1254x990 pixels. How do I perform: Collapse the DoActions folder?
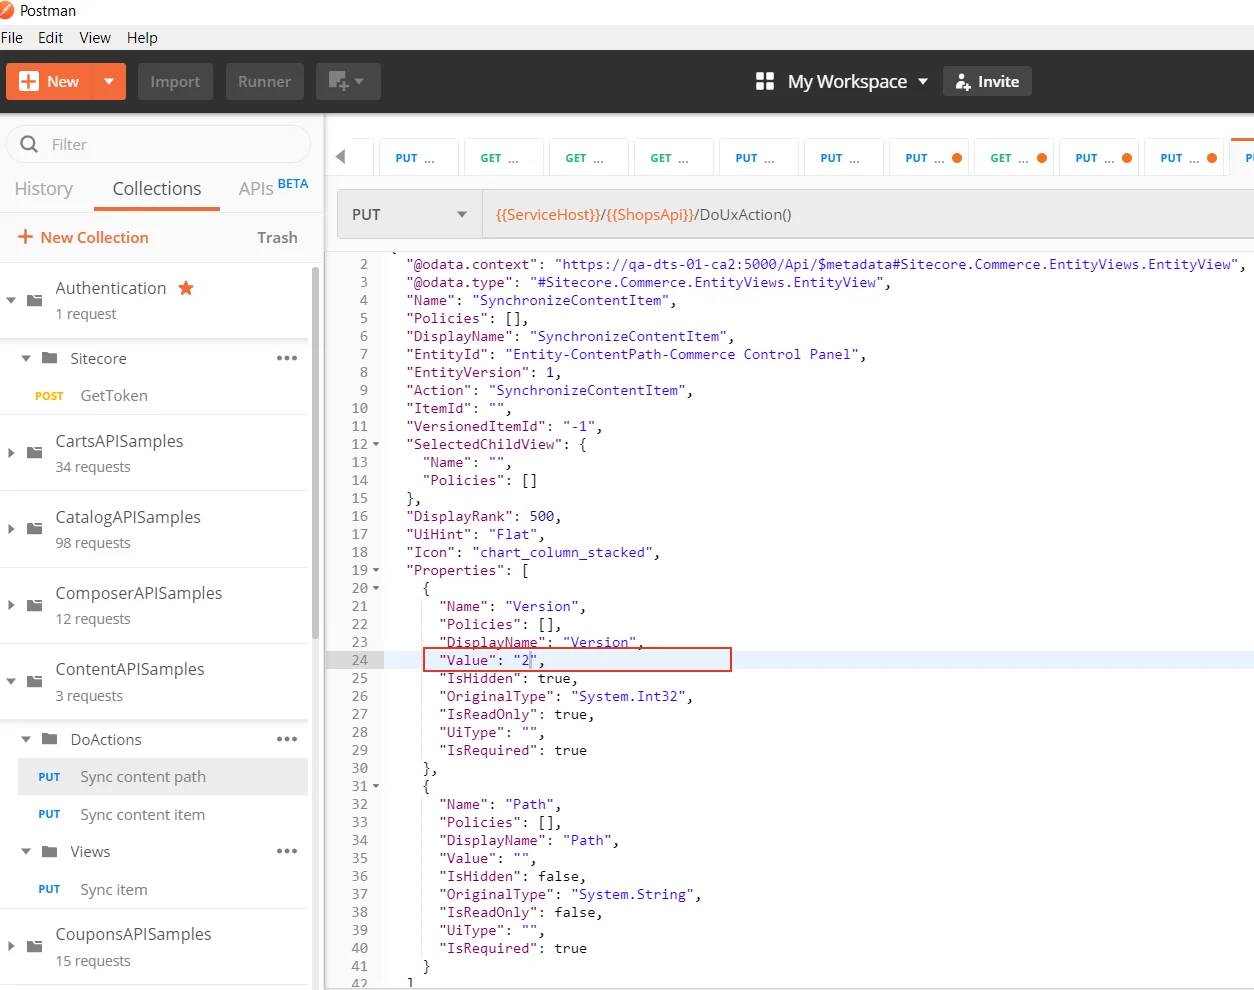[x=26, y=739]
